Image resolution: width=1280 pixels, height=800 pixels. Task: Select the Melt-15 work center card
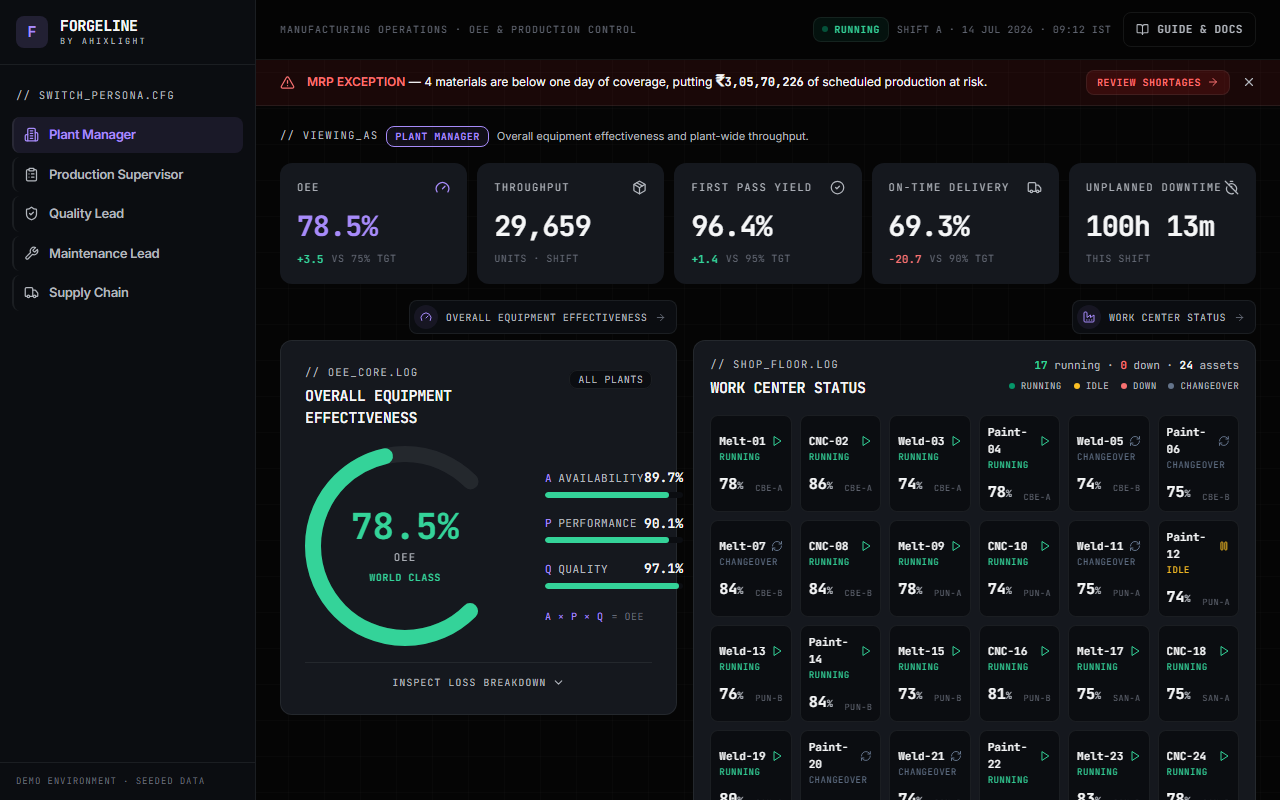click(930, 673)
